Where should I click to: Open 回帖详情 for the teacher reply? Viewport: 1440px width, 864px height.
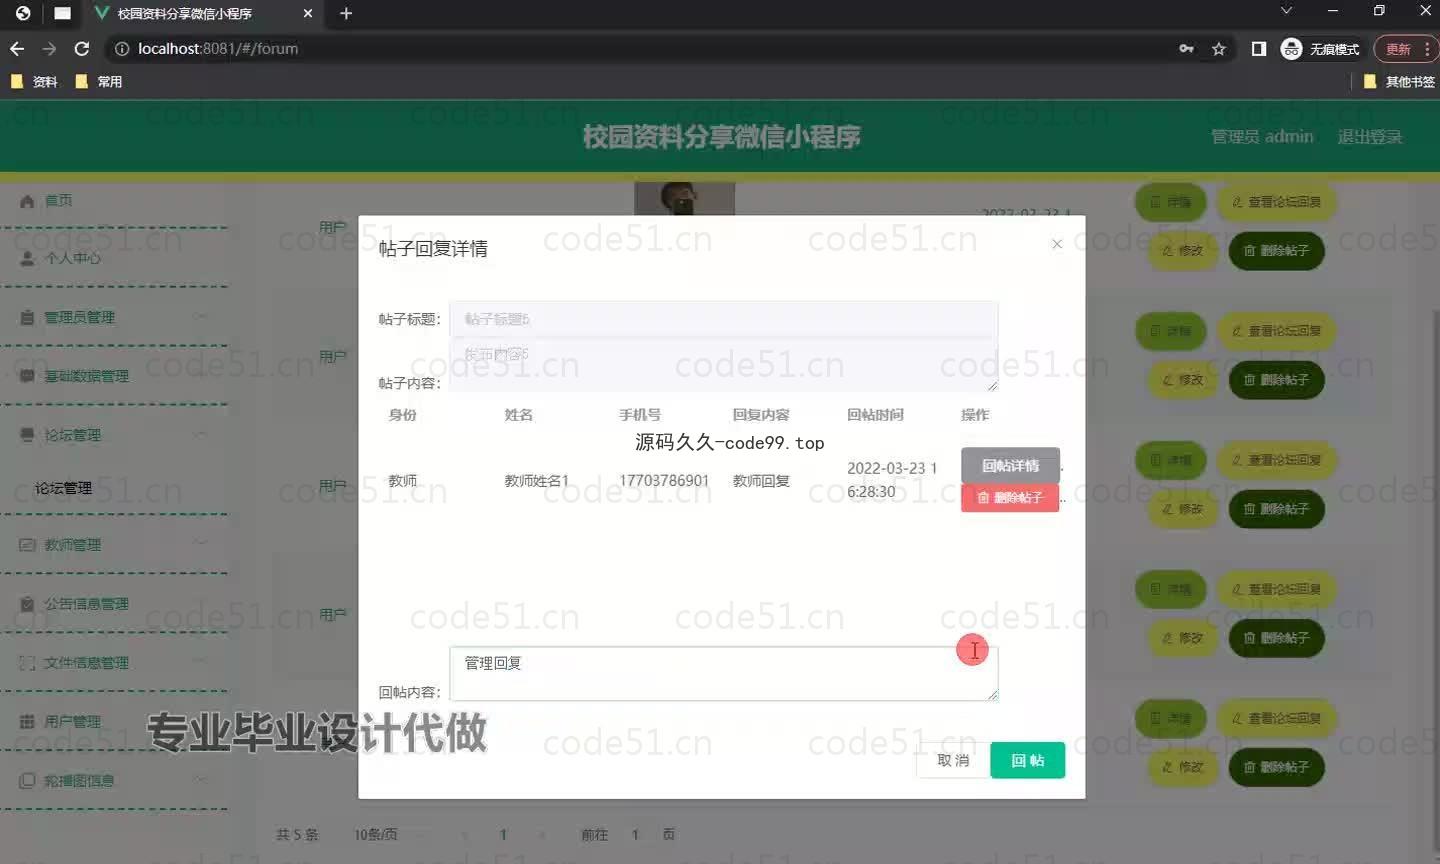click(x=1010, y=465)
